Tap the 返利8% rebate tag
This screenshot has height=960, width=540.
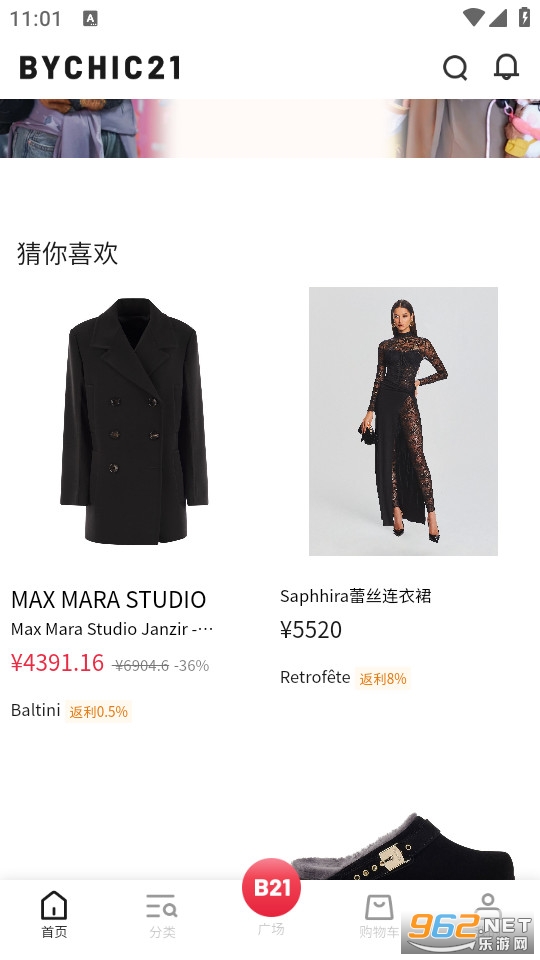point(383,678)
